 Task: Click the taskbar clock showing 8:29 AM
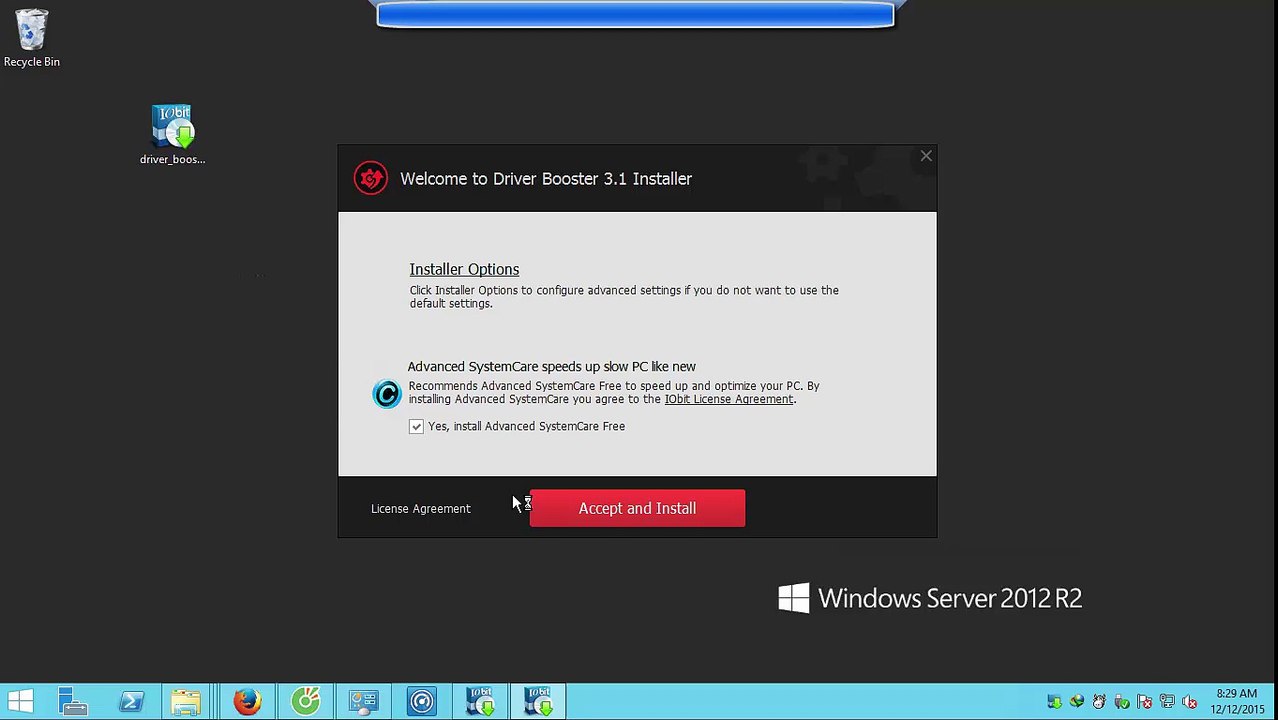coord(1237,702)
